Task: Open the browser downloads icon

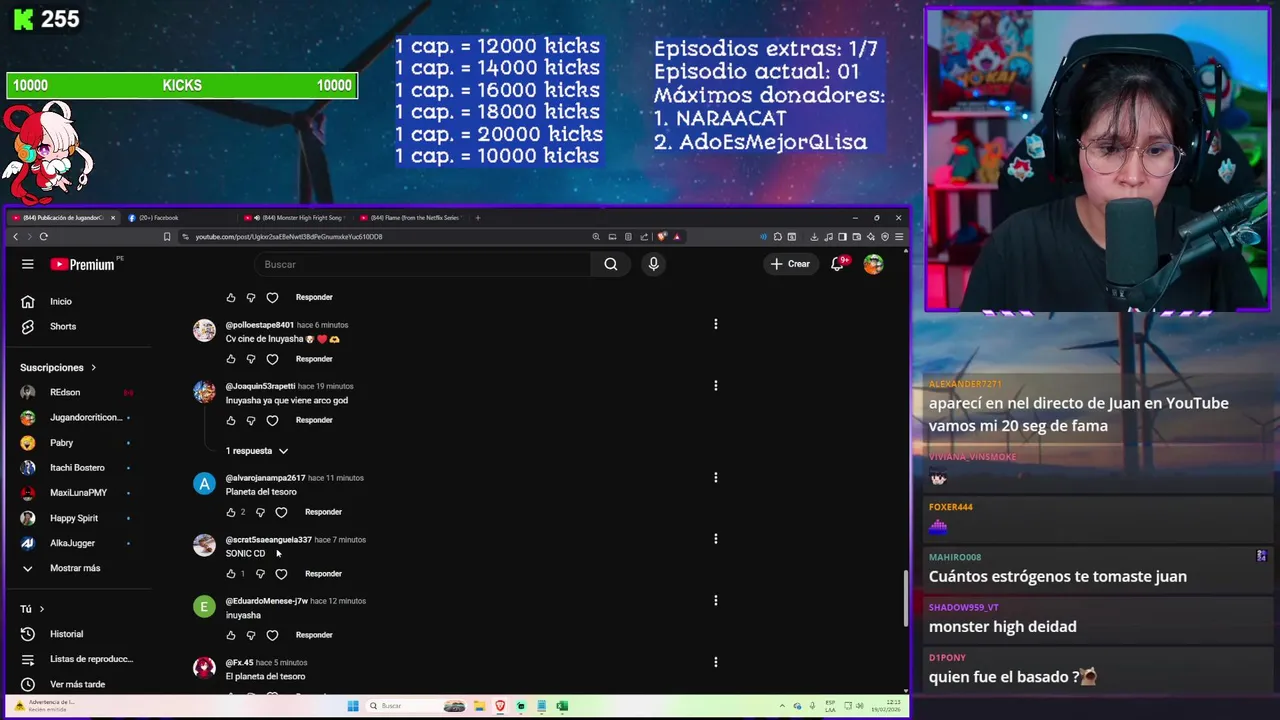Action: coord(814,237)
